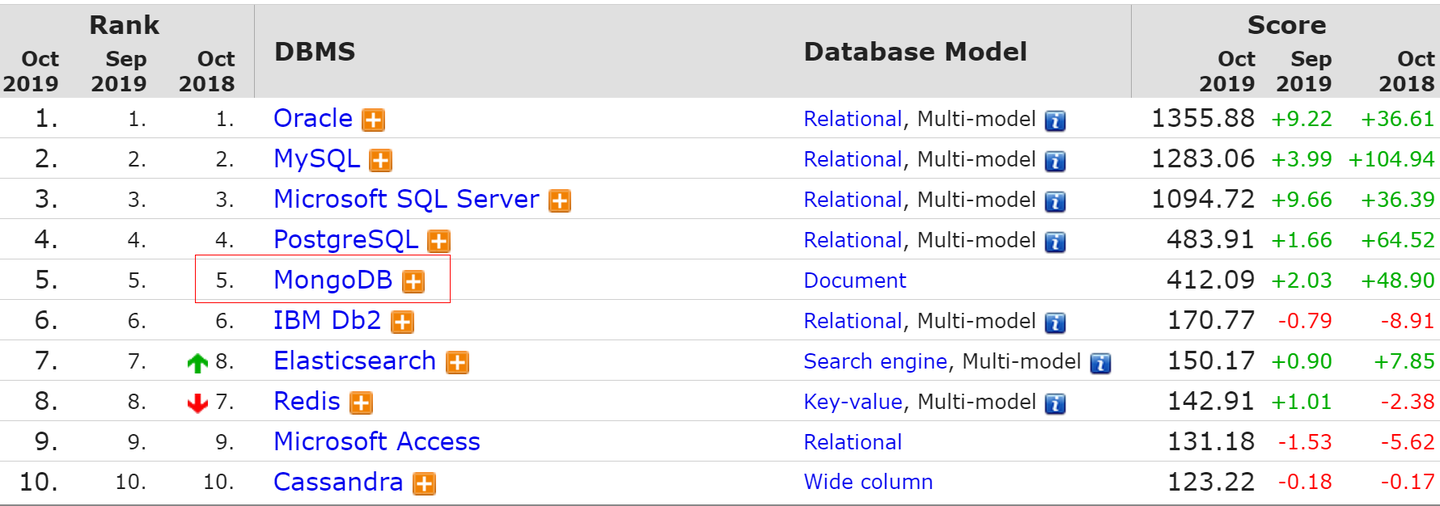Viewport: 1440px width, 506px height.
Task: Click the plus icon next to Oracle
Action: [373, 120]
